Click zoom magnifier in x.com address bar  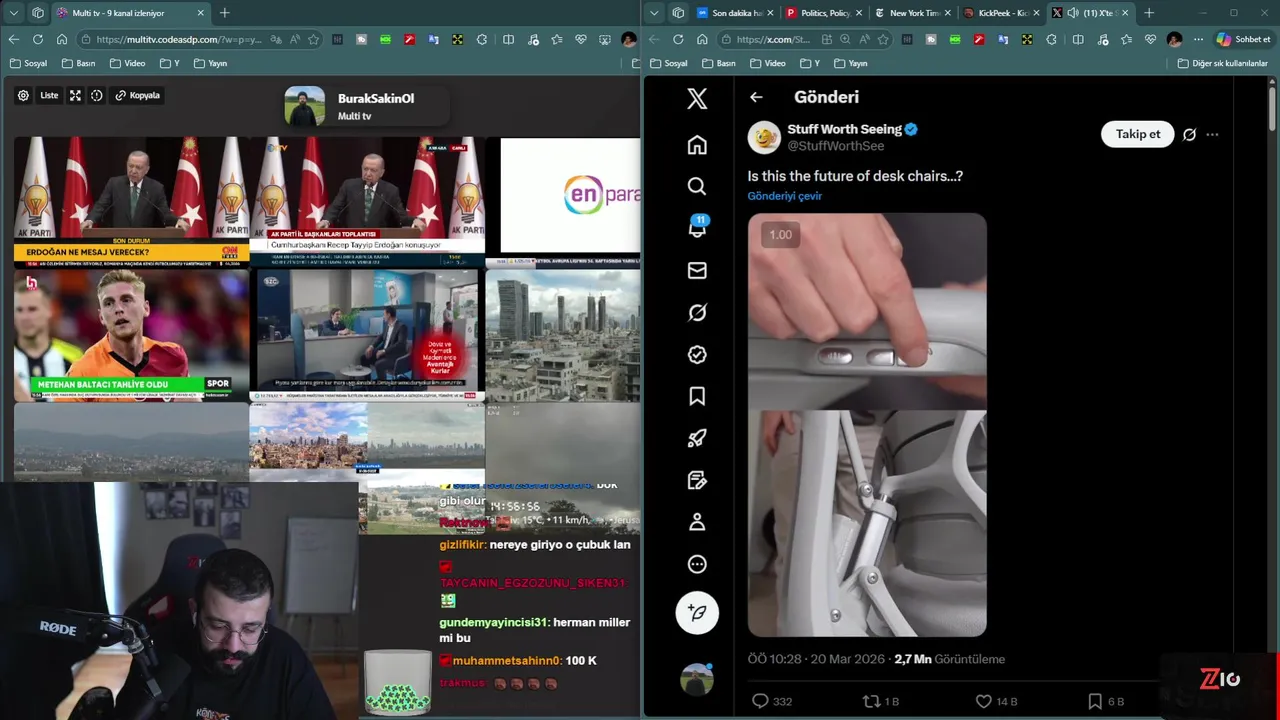point(845,39)
